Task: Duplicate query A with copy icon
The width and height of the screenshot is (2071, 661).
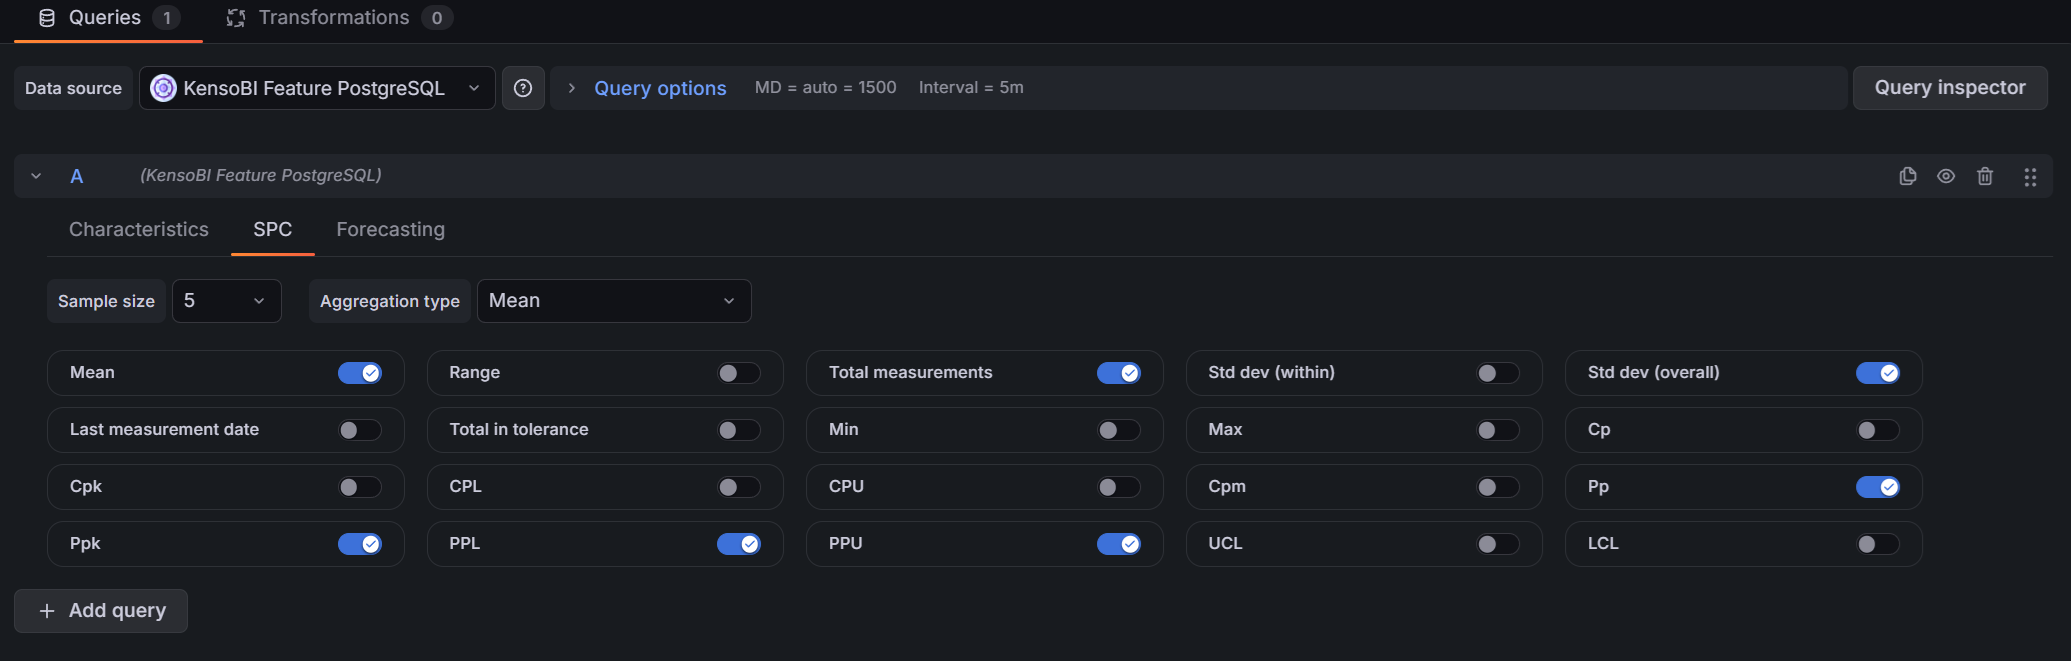Action: click(1908, 176)
